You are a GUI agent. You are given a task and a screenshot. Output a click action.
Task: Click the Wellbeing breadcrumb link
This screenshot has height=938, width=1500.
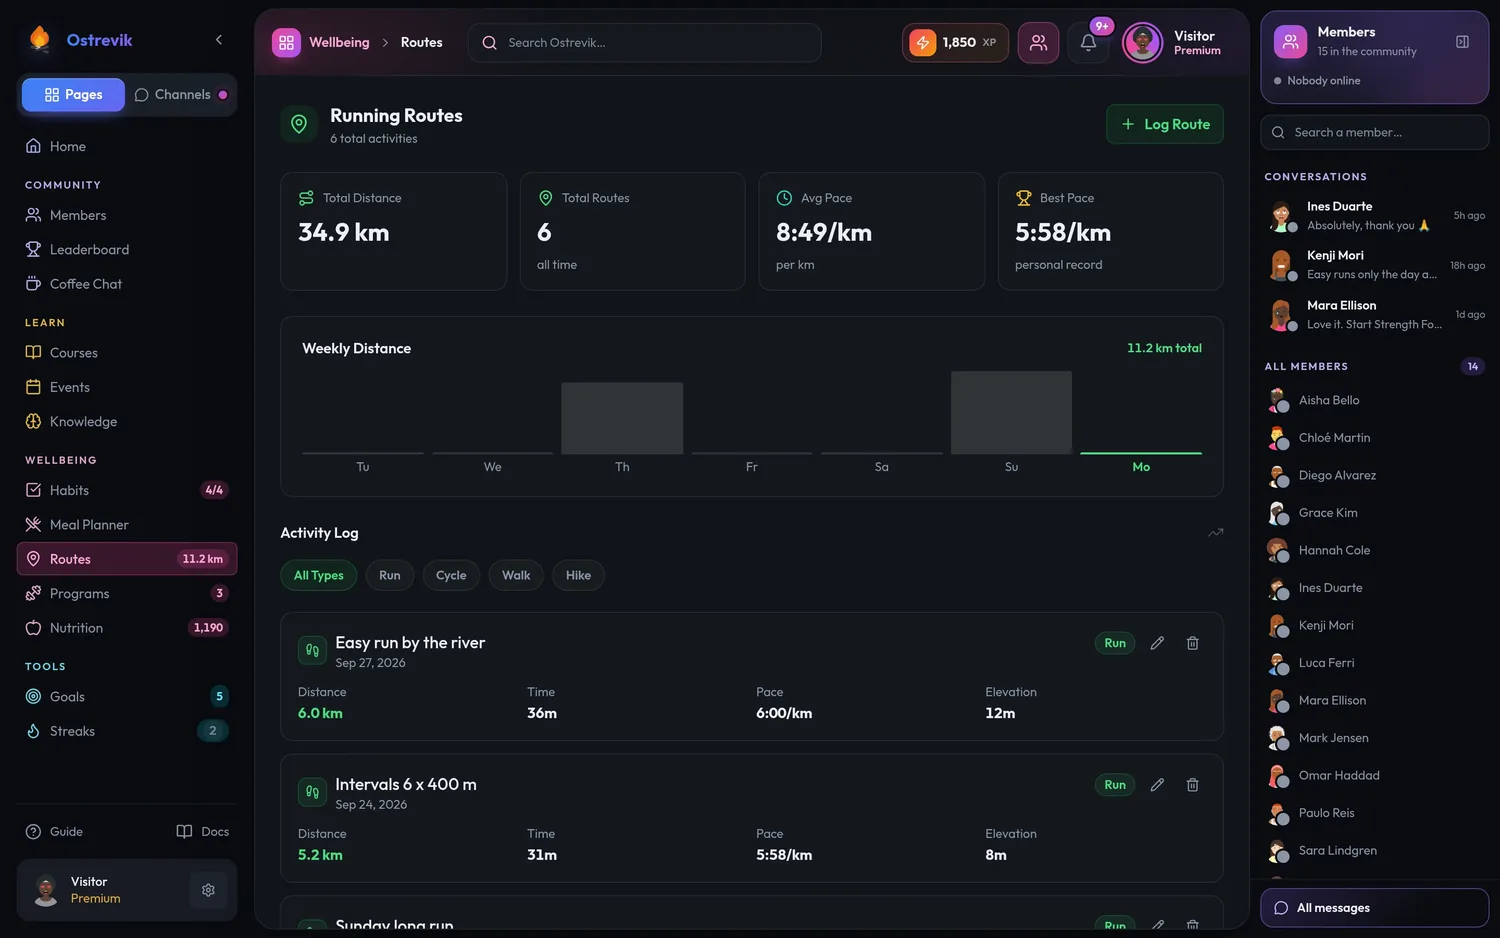339,43
